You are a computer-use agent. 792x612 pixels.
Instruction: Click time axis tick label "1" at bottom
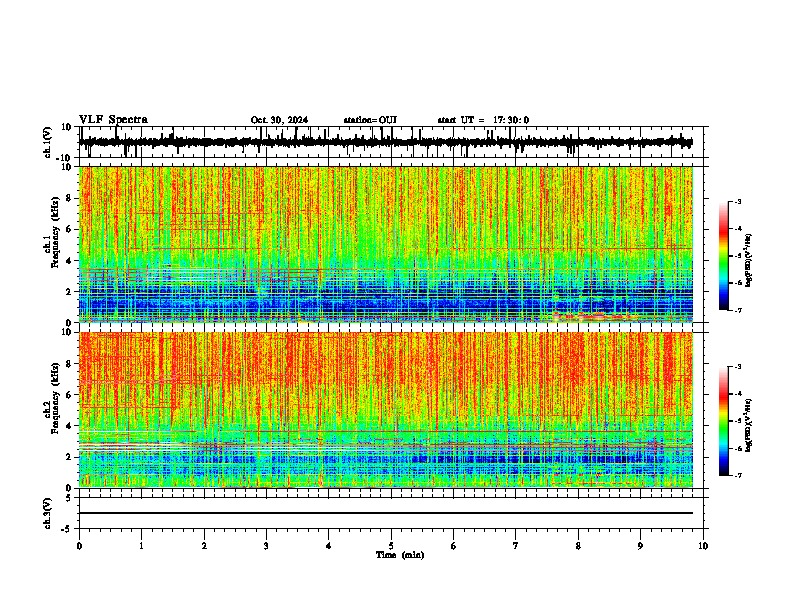(x=141, y=546)
